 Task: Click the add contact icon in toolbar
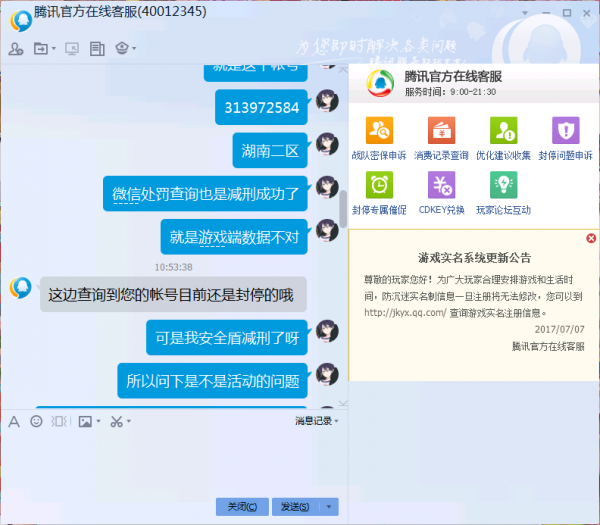tap(16, 49)
